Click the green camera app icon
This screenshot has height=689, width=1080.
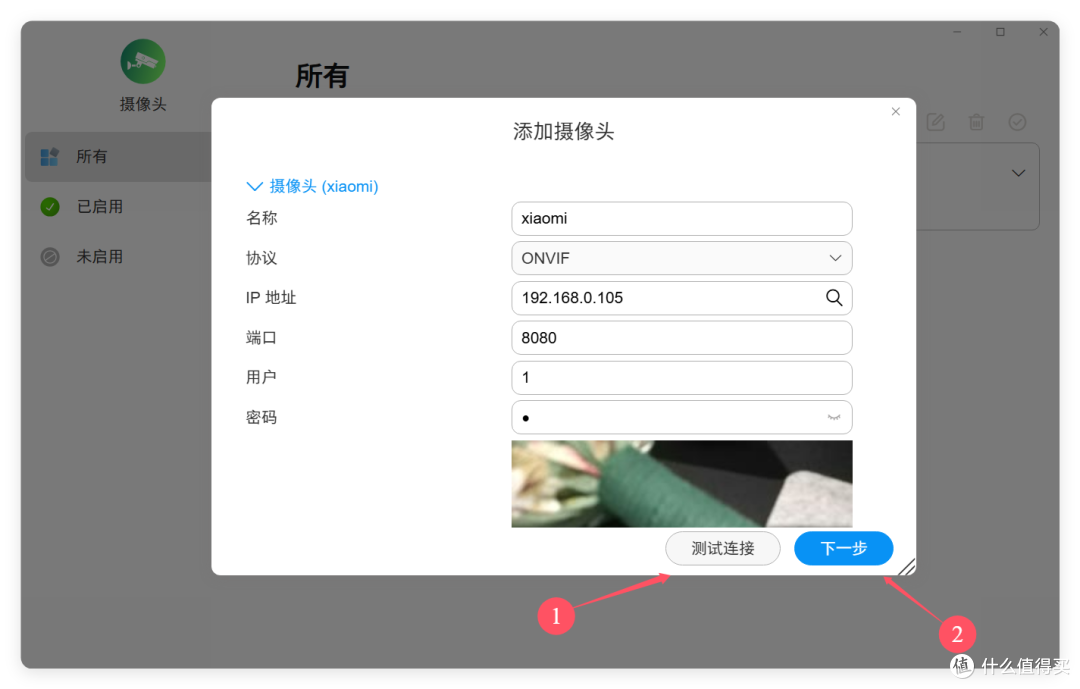click(143, 62)
